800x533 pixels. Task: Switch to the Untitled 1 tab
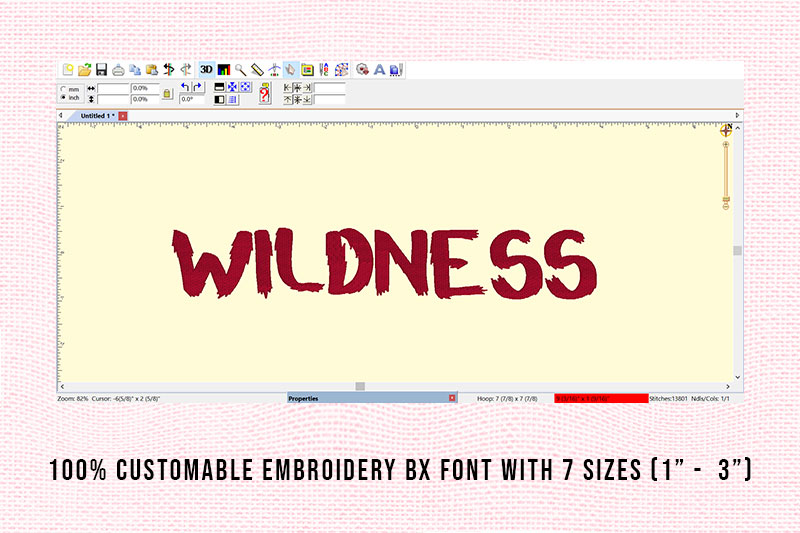97,116
